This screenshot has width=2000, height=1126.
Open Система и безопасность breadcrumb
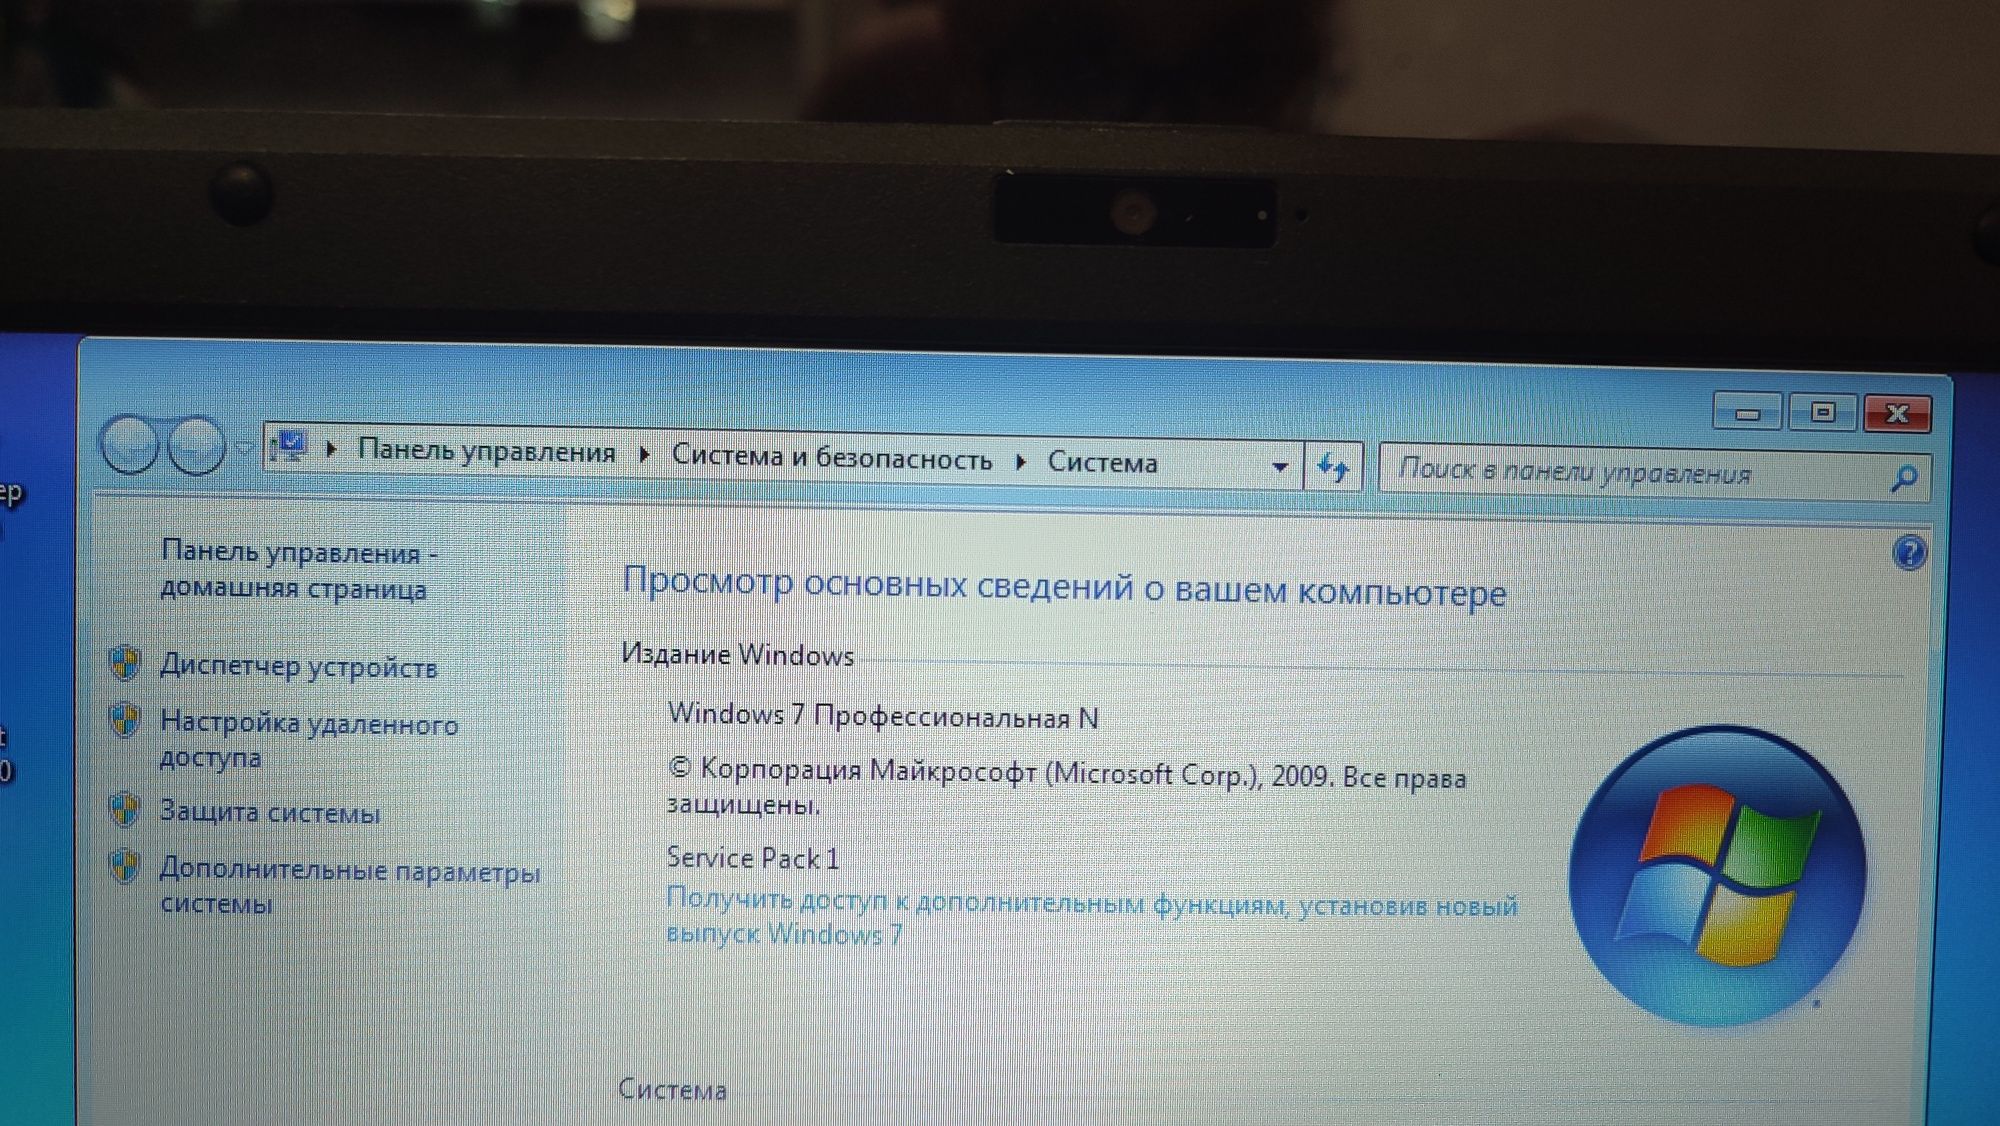tap(831, 458)
